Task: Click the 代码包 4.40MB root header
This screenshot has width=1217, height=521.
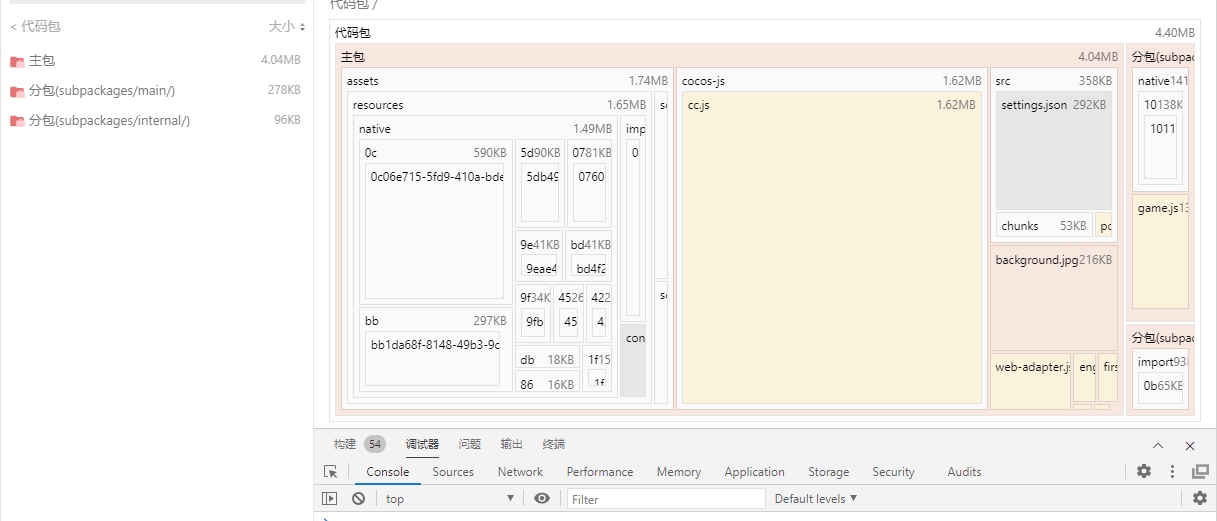Action: point(765,33)
